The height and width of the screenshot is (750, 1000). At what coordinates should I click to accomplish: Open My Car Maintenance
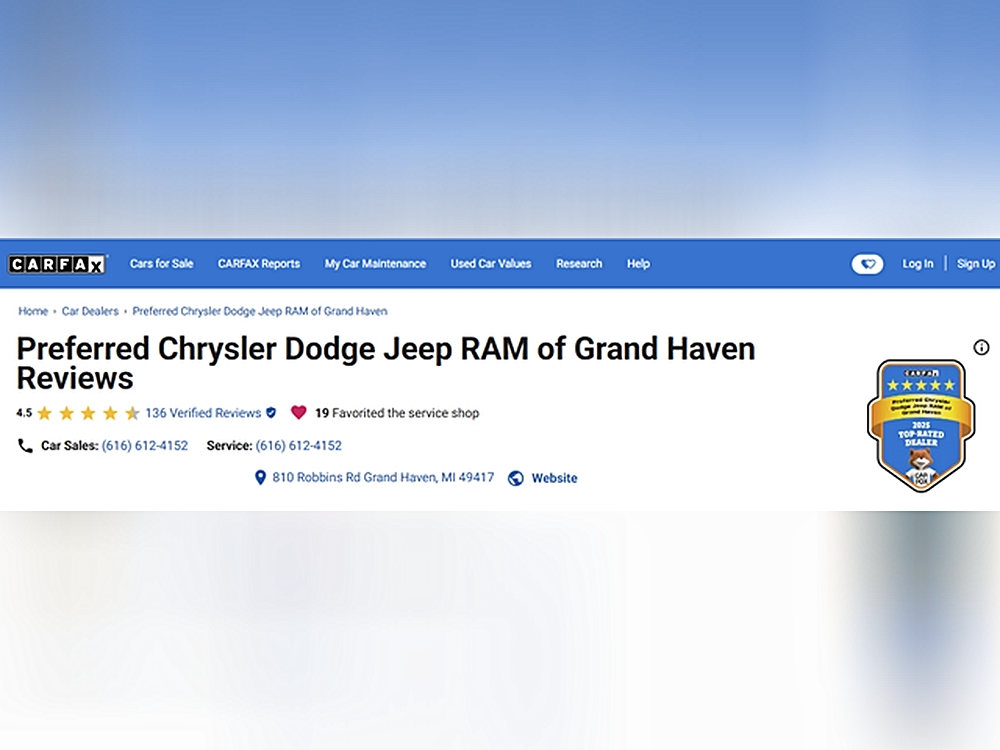[x=375, y=263]
